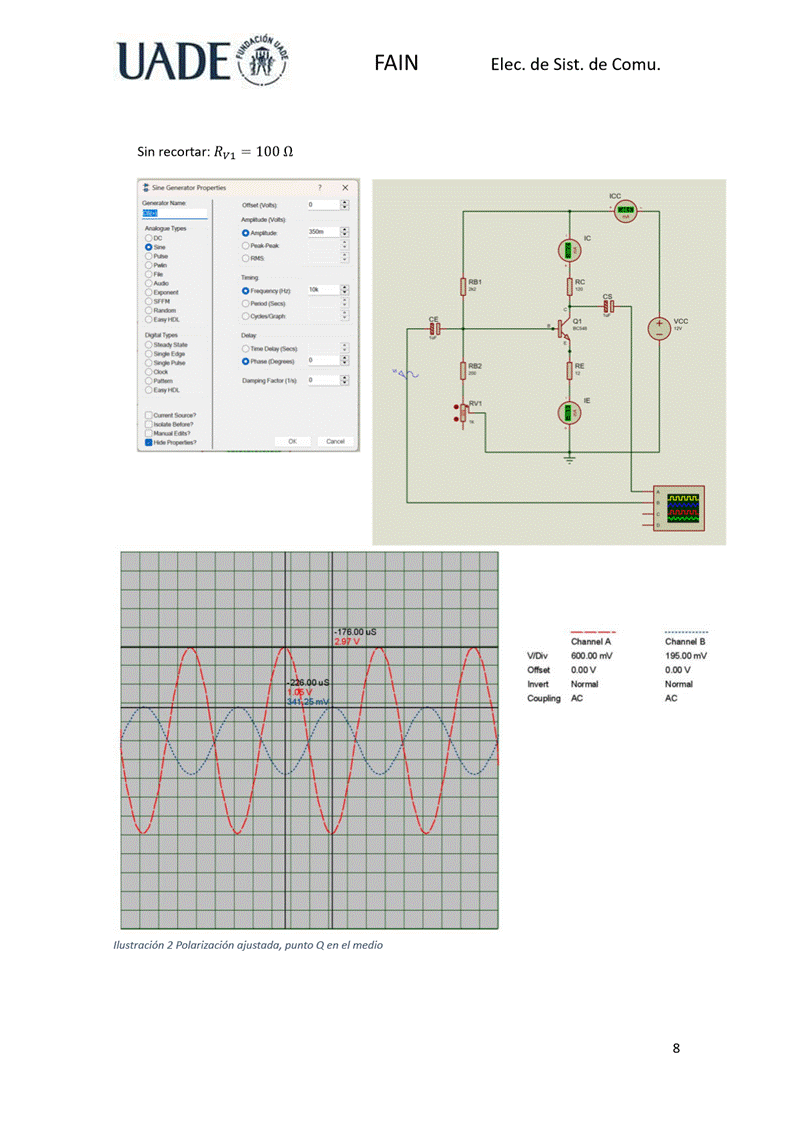Choose the Peak-Peak amplitude option
The height and width of the screenshot is (1122, 793).
tap(245, 245)
